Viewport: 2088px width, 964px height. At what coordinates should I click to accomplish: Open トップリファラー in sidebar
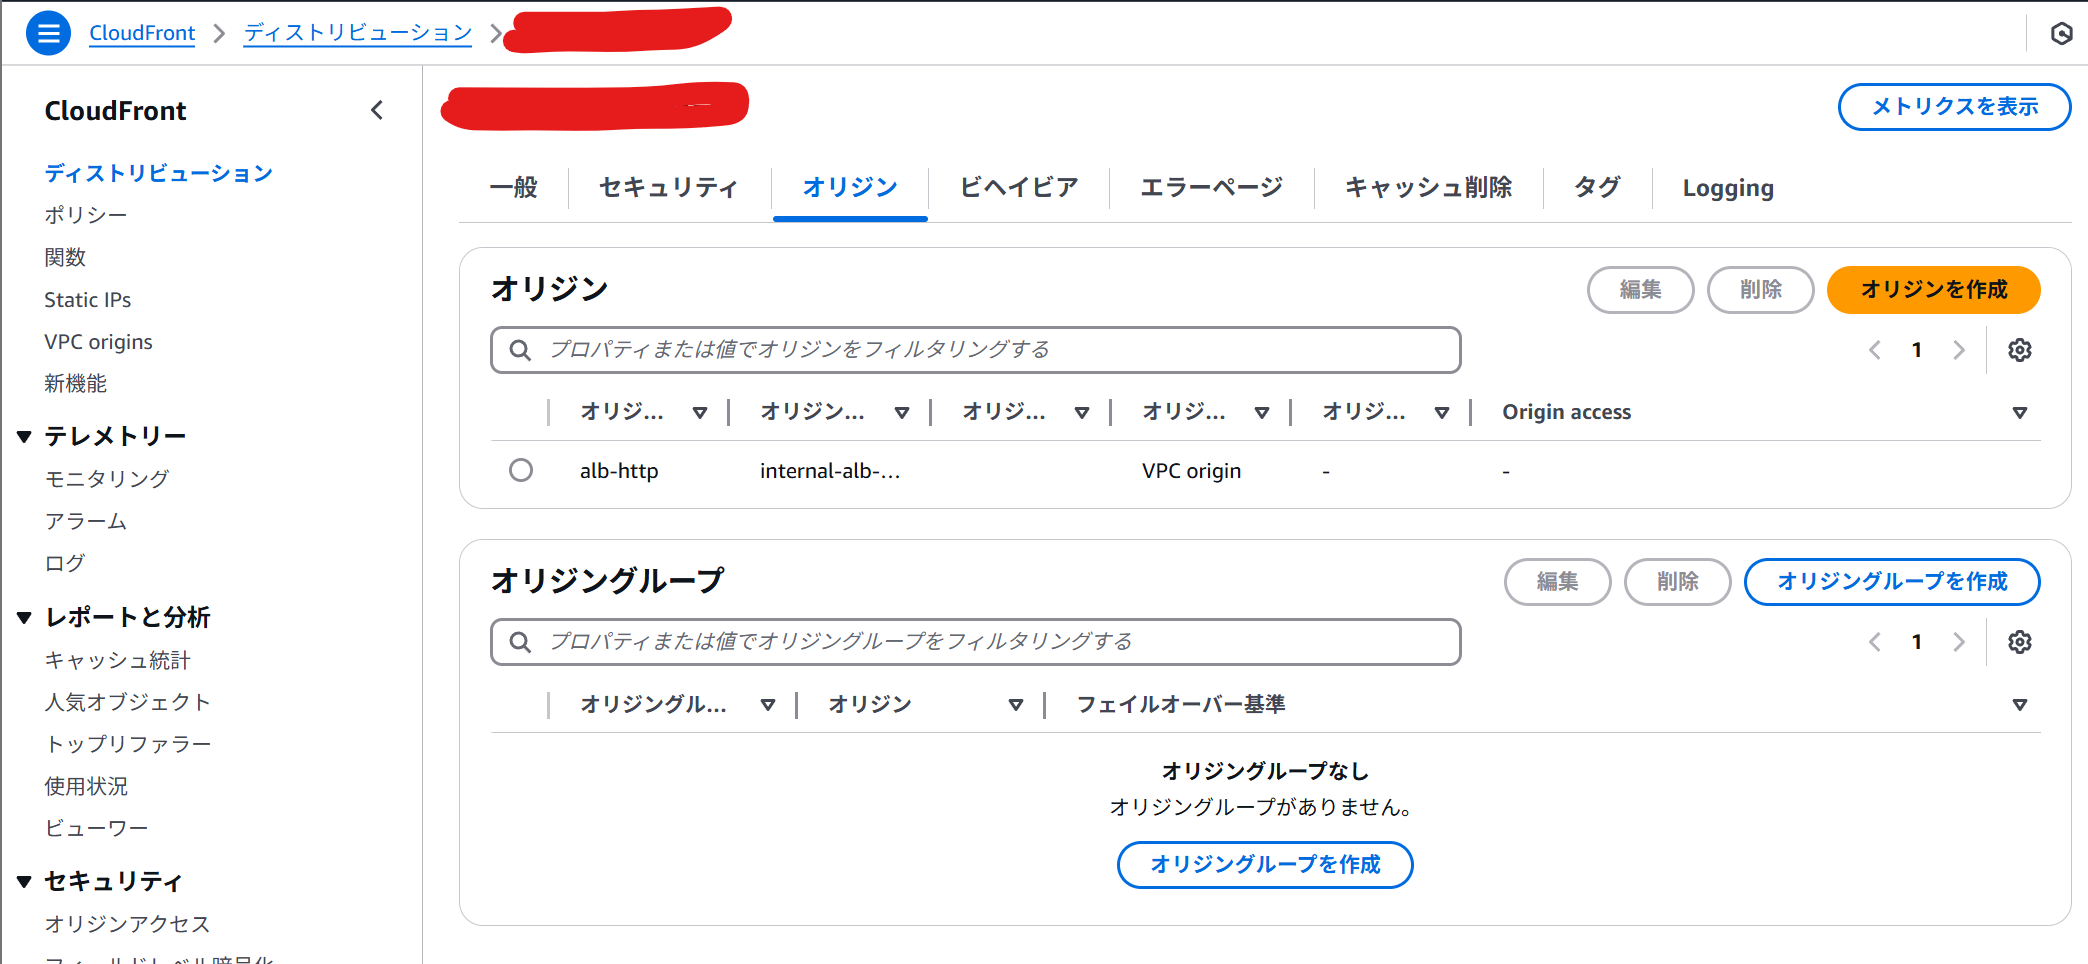click(128, 744)
